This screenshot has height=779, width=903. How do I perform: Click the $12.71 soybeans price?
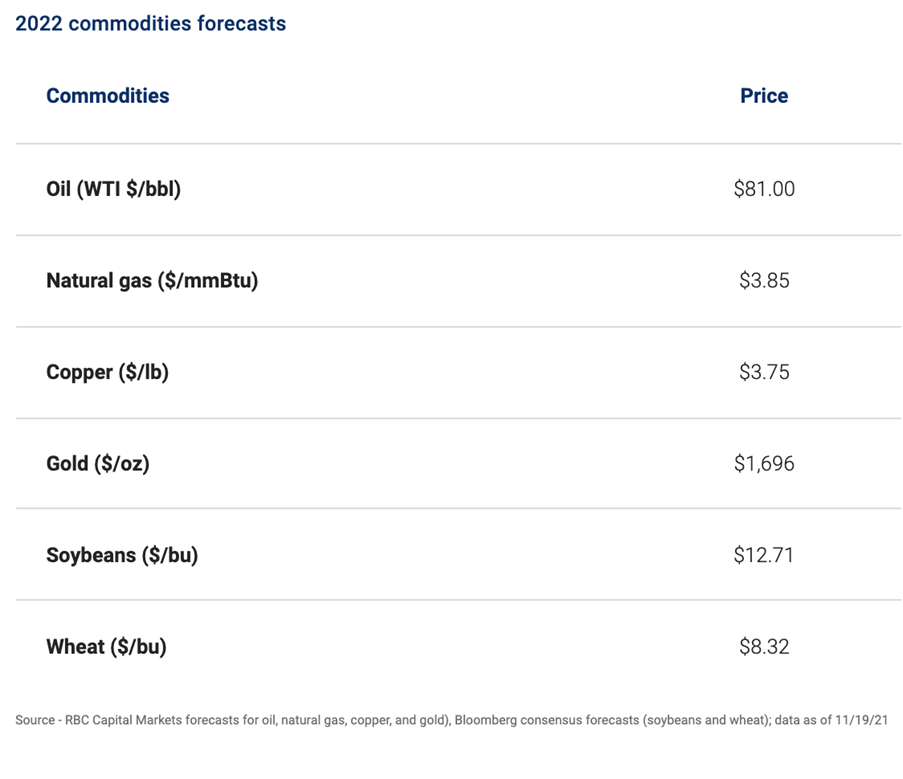click(764, 555)
